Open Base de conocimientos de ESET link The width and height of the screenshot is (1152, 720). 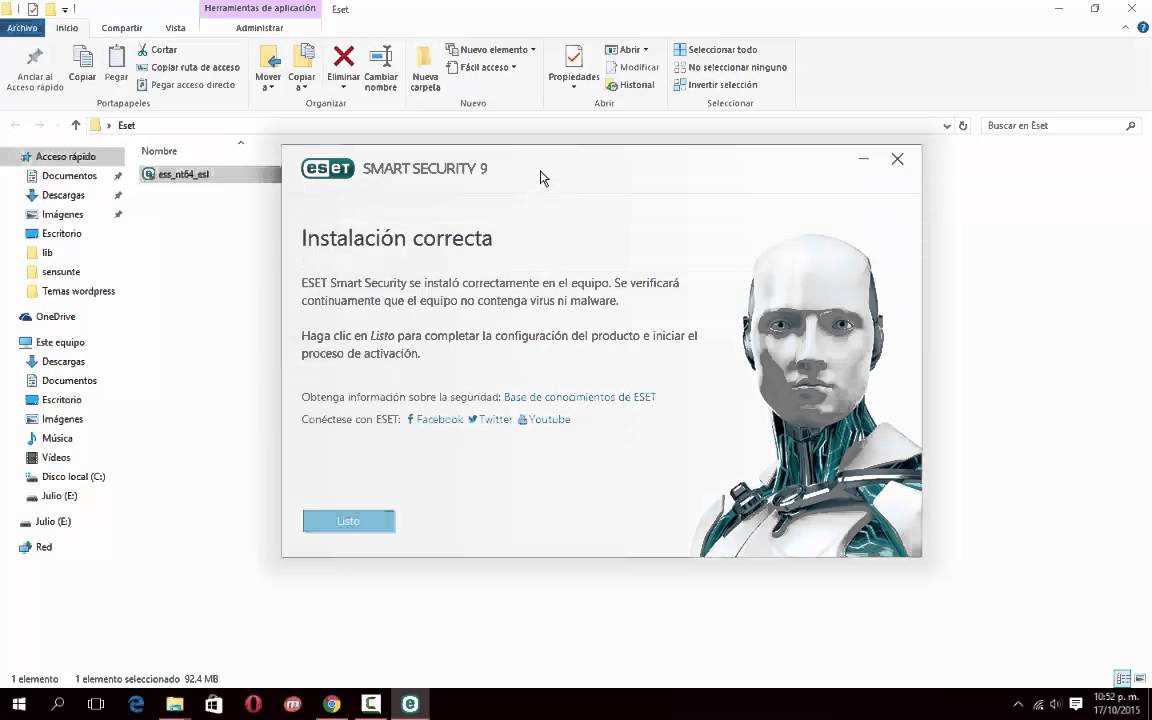point(580,397)
